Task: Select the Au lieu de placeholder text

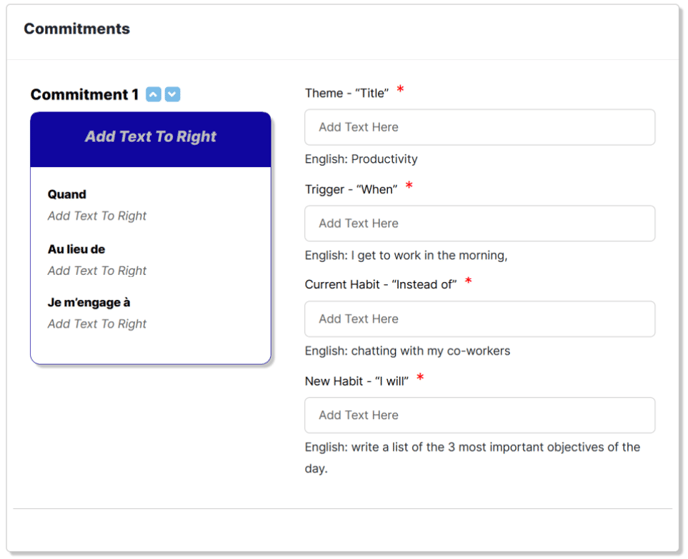Action: pos(97,271)
